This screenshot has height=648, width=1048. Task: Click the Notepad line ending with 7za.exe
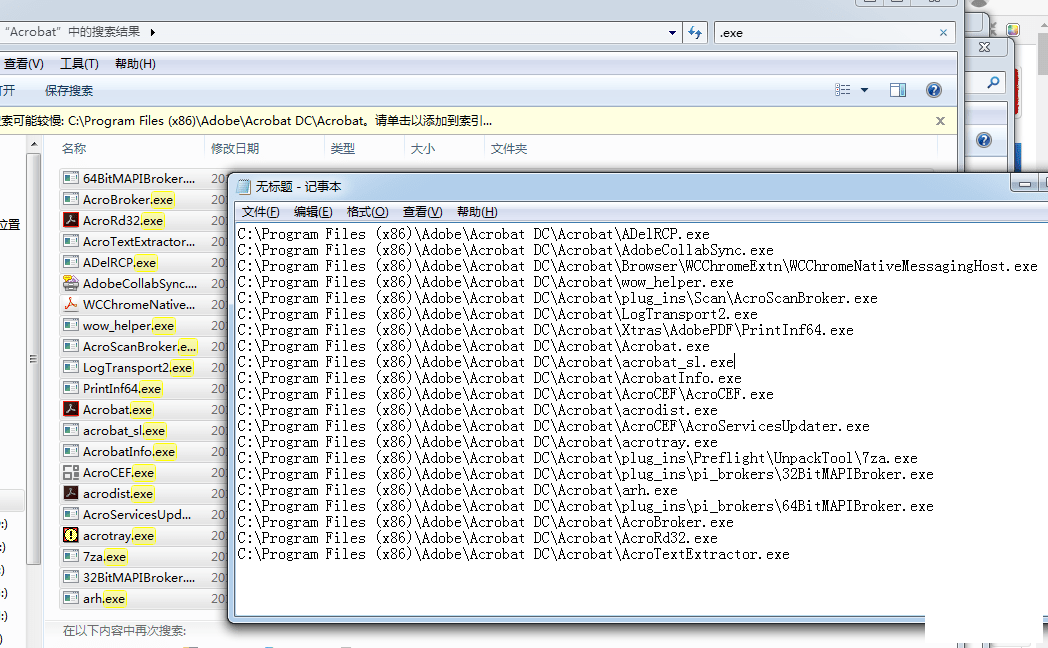(x=577, y=458)
